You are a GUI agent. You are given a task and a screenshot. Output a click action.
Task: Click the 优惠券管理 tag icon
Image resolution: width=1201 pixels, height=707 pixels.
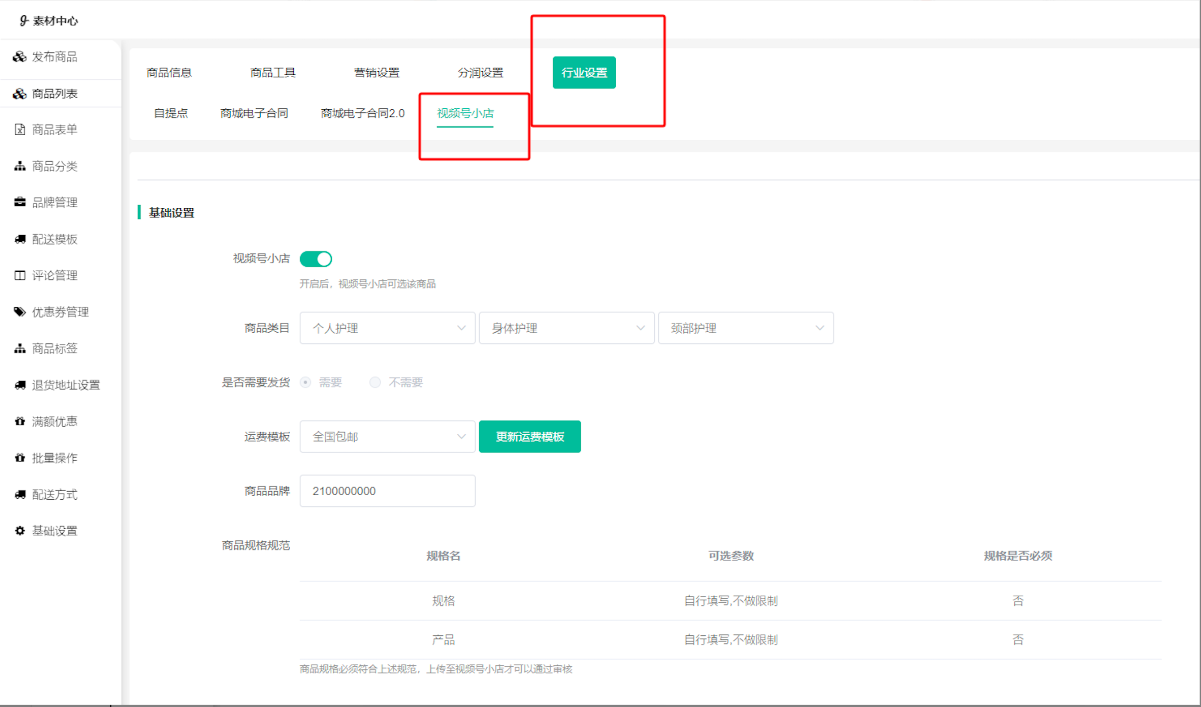click(x=20, y=312)
